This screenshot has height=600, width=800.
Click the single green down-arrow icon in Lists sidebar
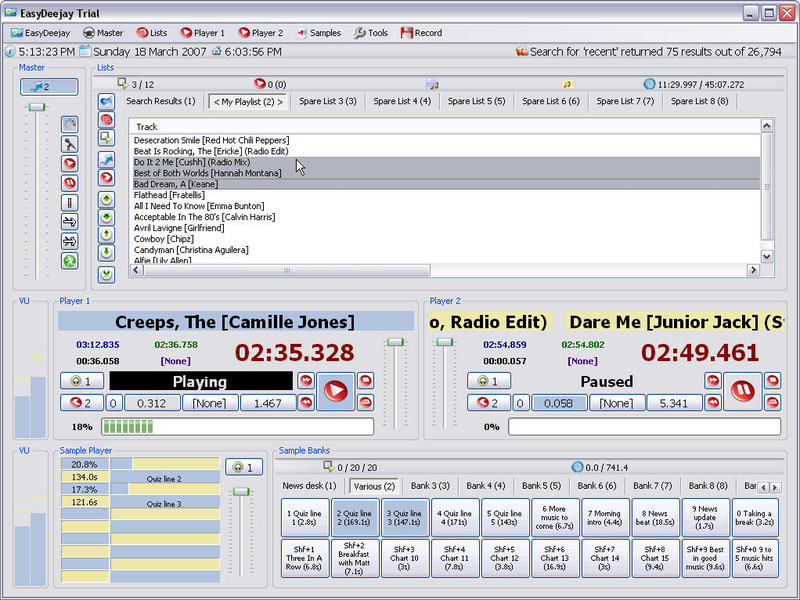(106, 253)
